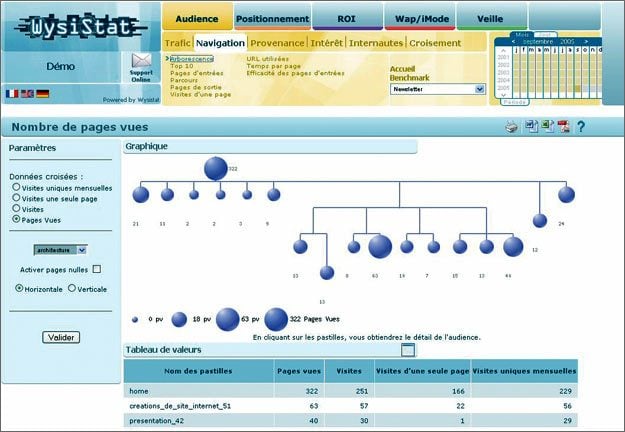The image size is (625, 432).
Task: Export report as PDF
Action: click(563, 126)
